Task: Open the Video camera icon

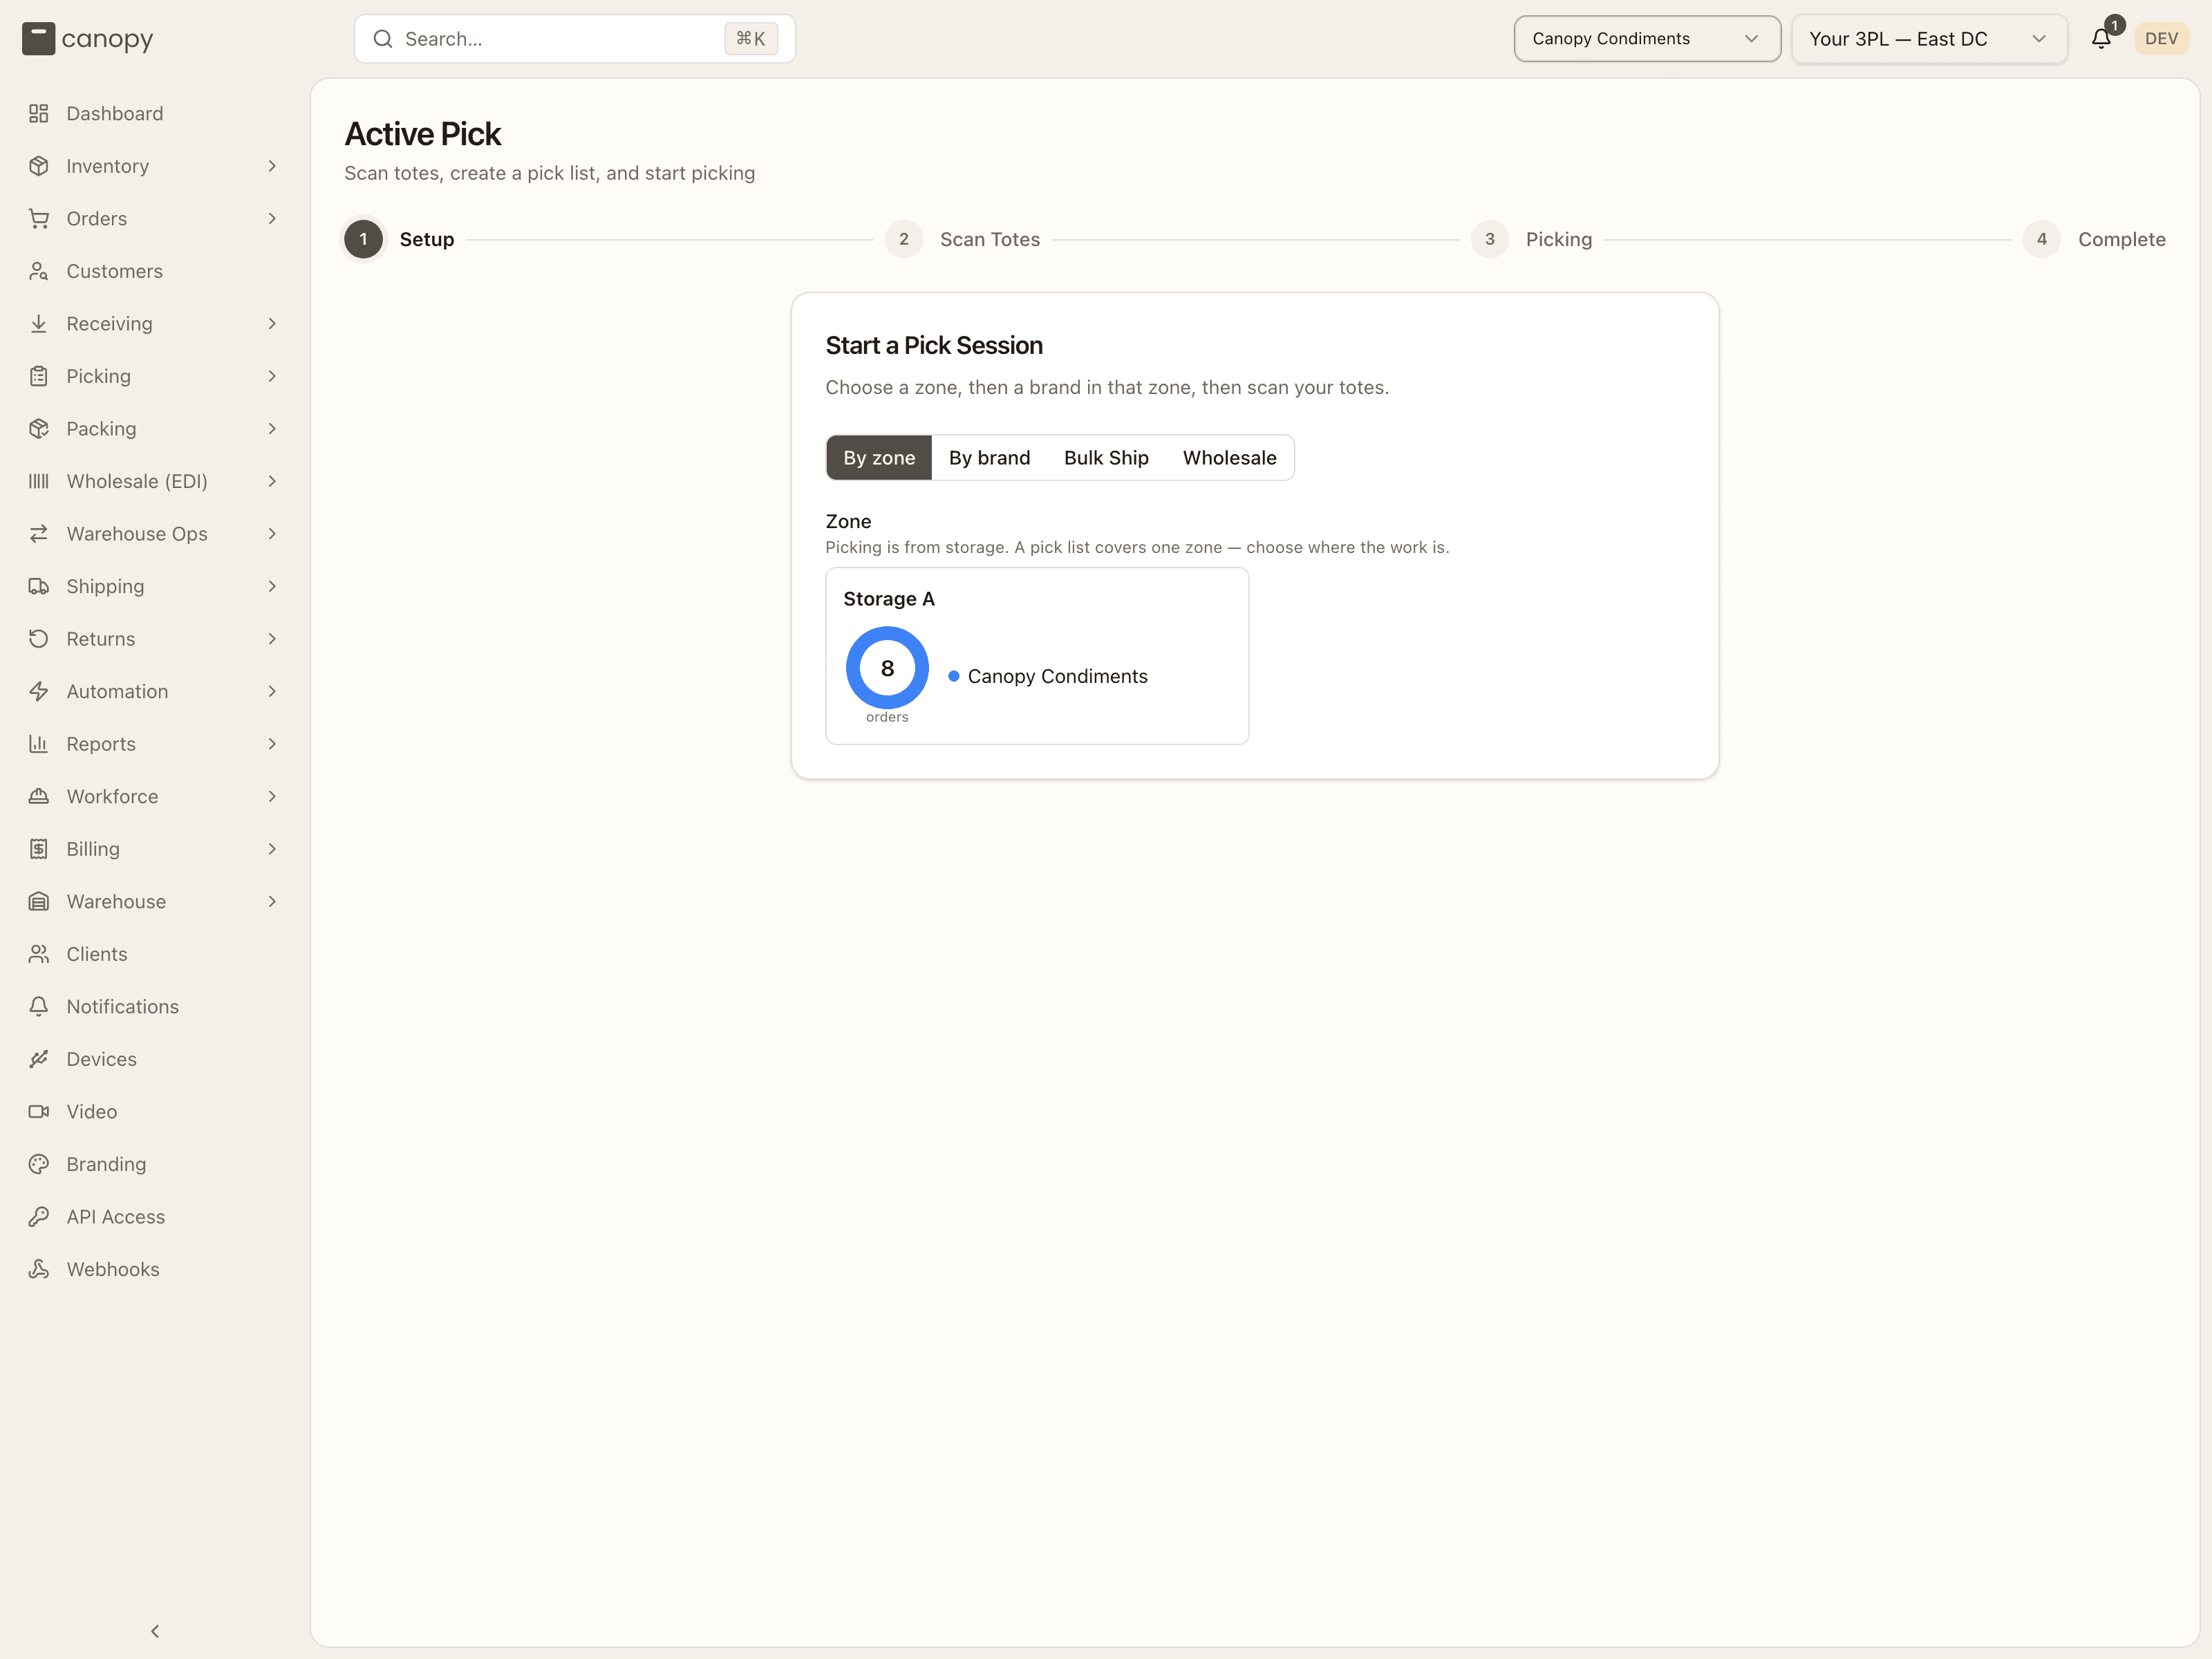Action: (x=38, y=1112)
